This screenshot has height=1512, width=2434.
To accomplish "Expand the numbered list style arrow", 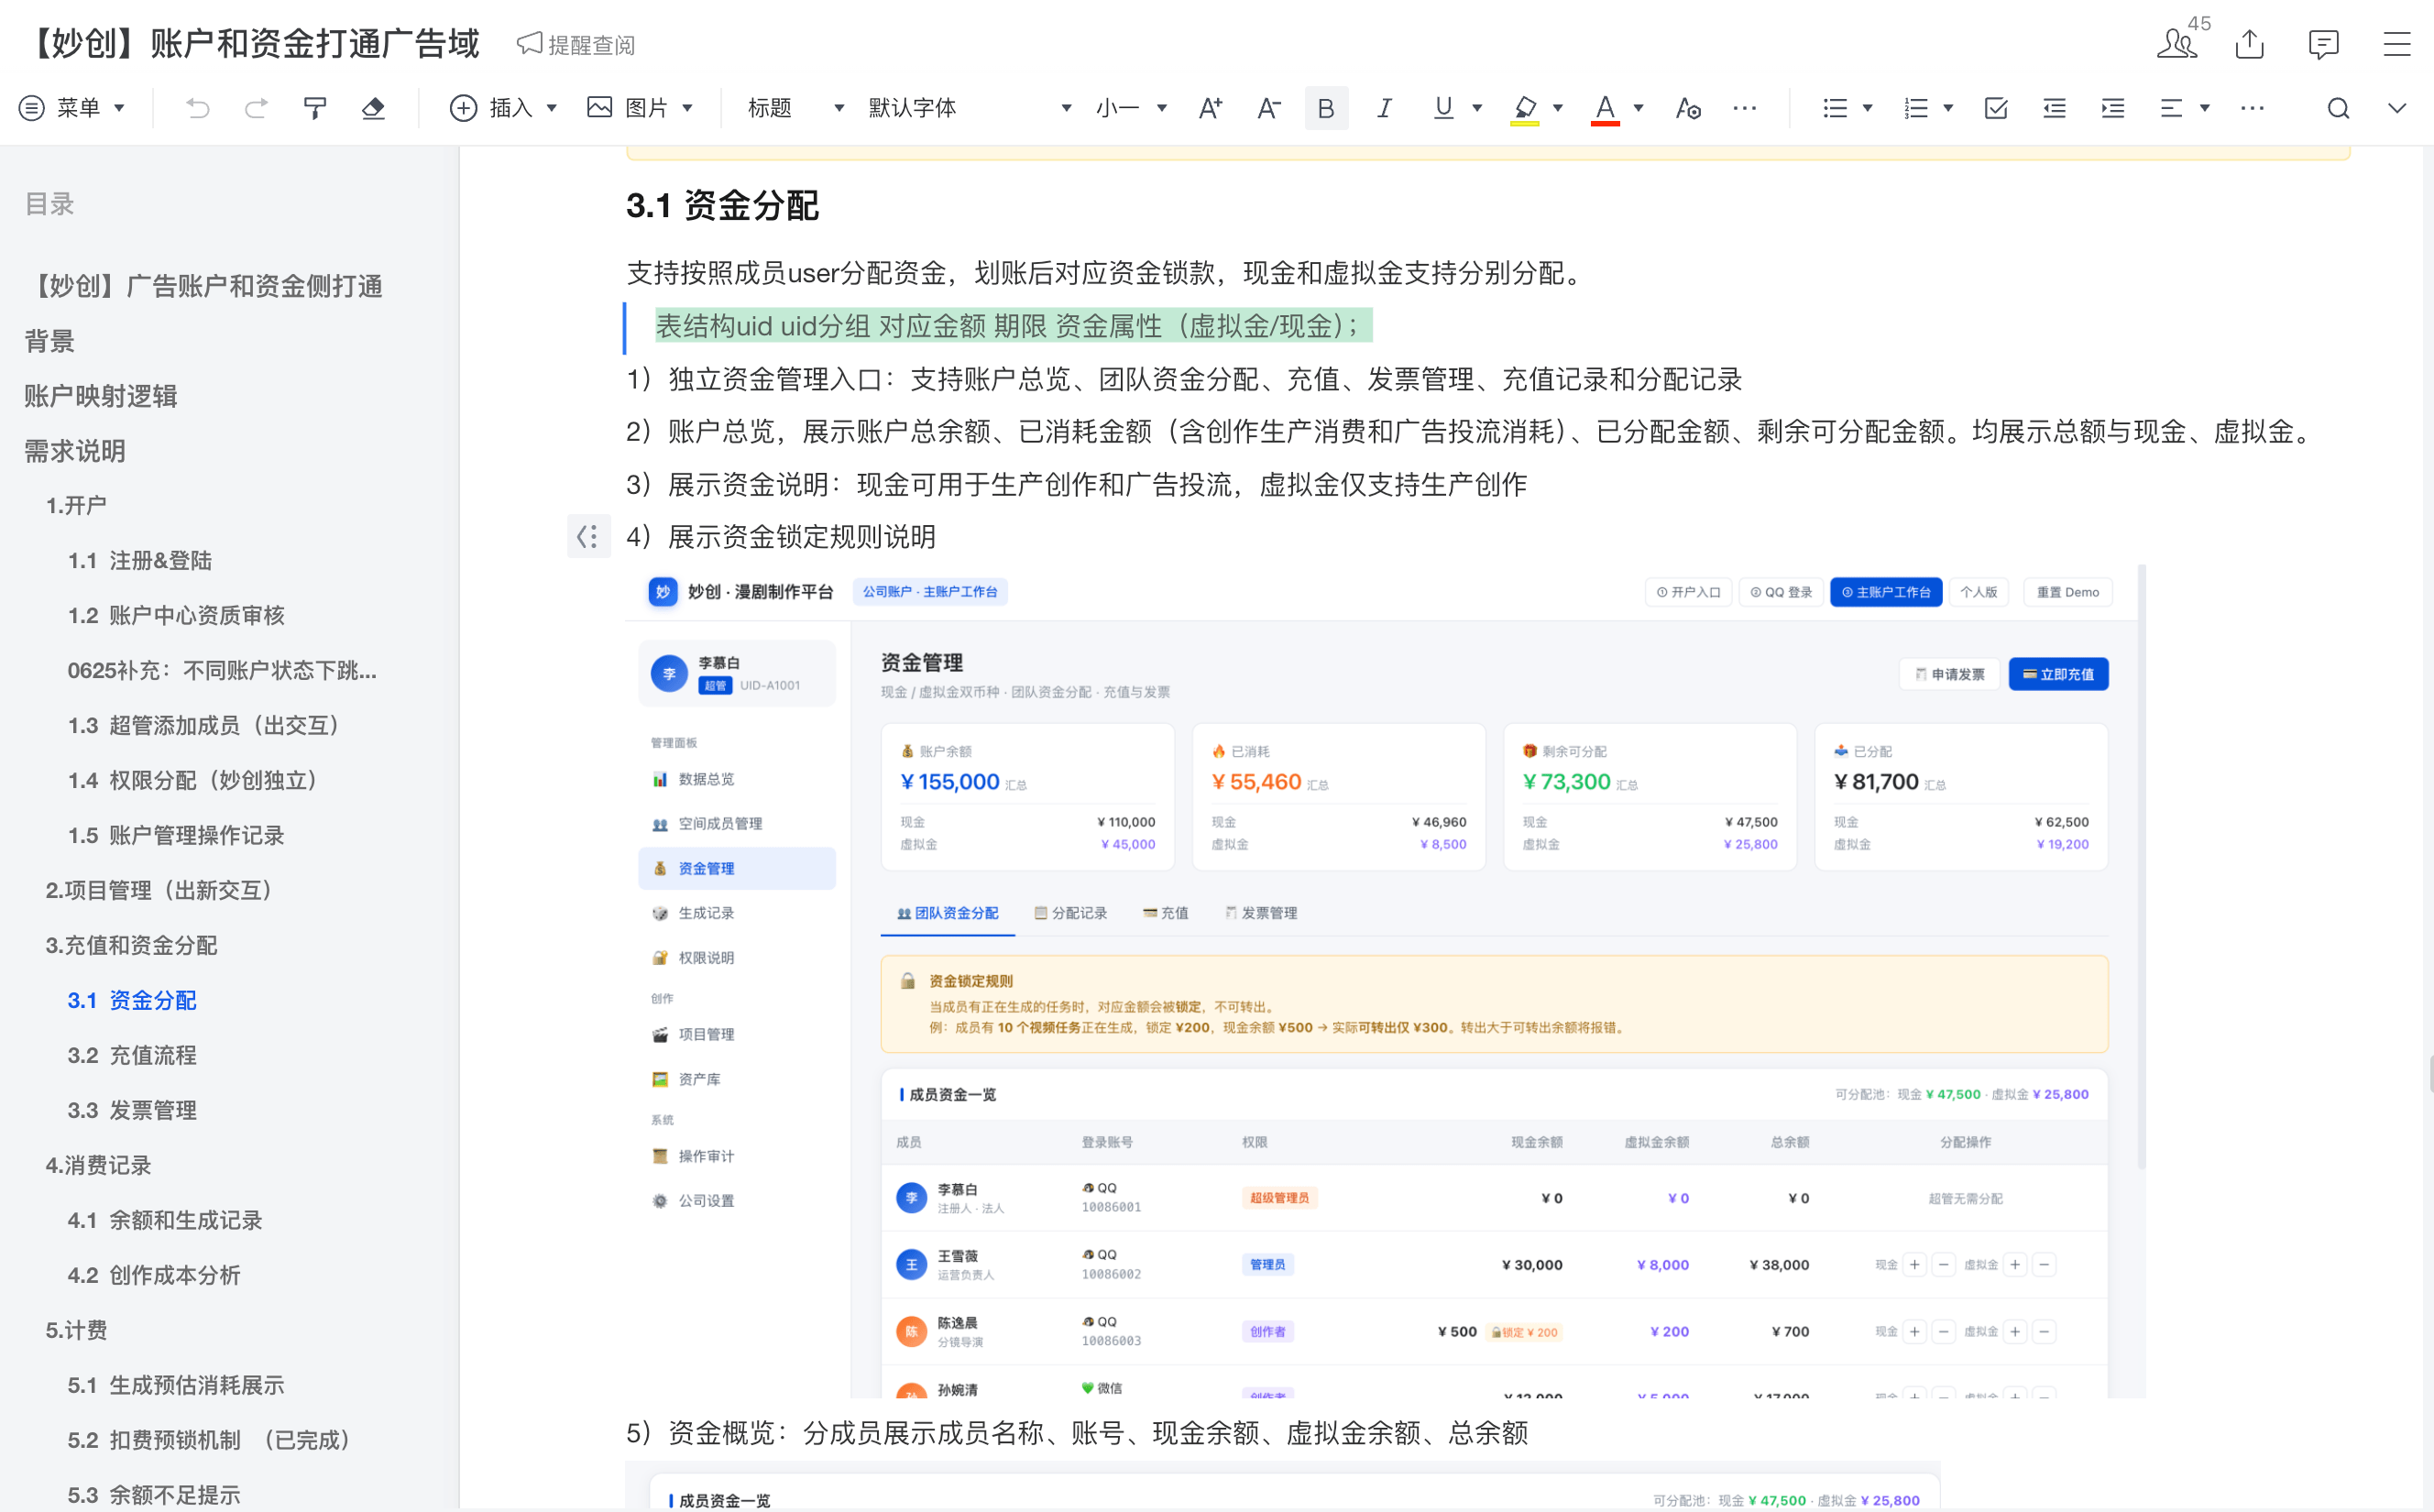I will coord(1948,108).
